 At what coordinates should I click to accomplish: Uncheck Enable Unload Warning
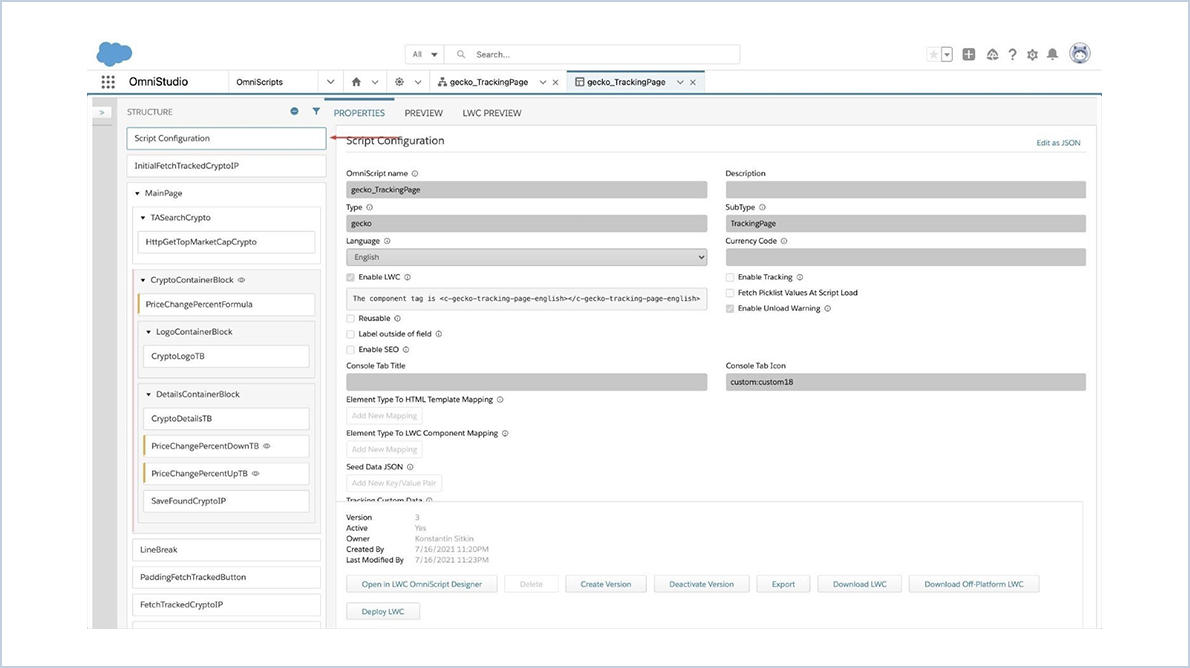tap(729, 309)
